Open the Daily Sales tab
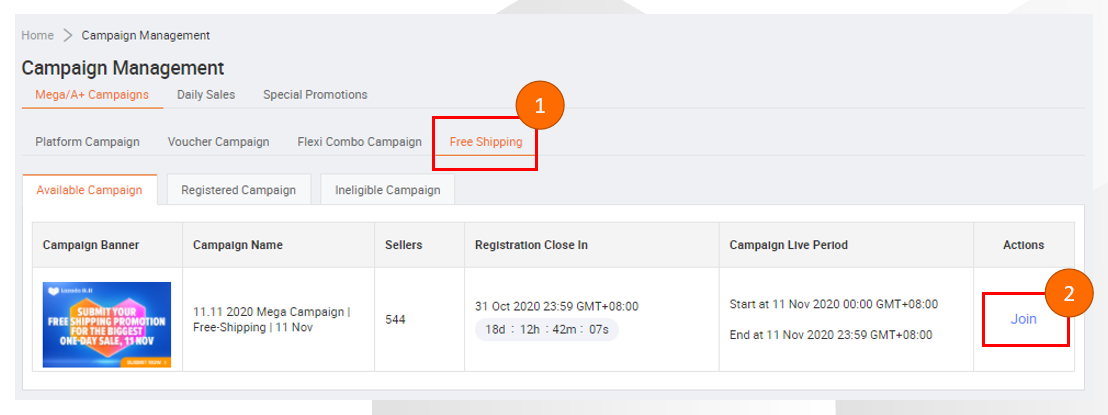This screenshot has width=1108, height=415. [x=206, y=95]
